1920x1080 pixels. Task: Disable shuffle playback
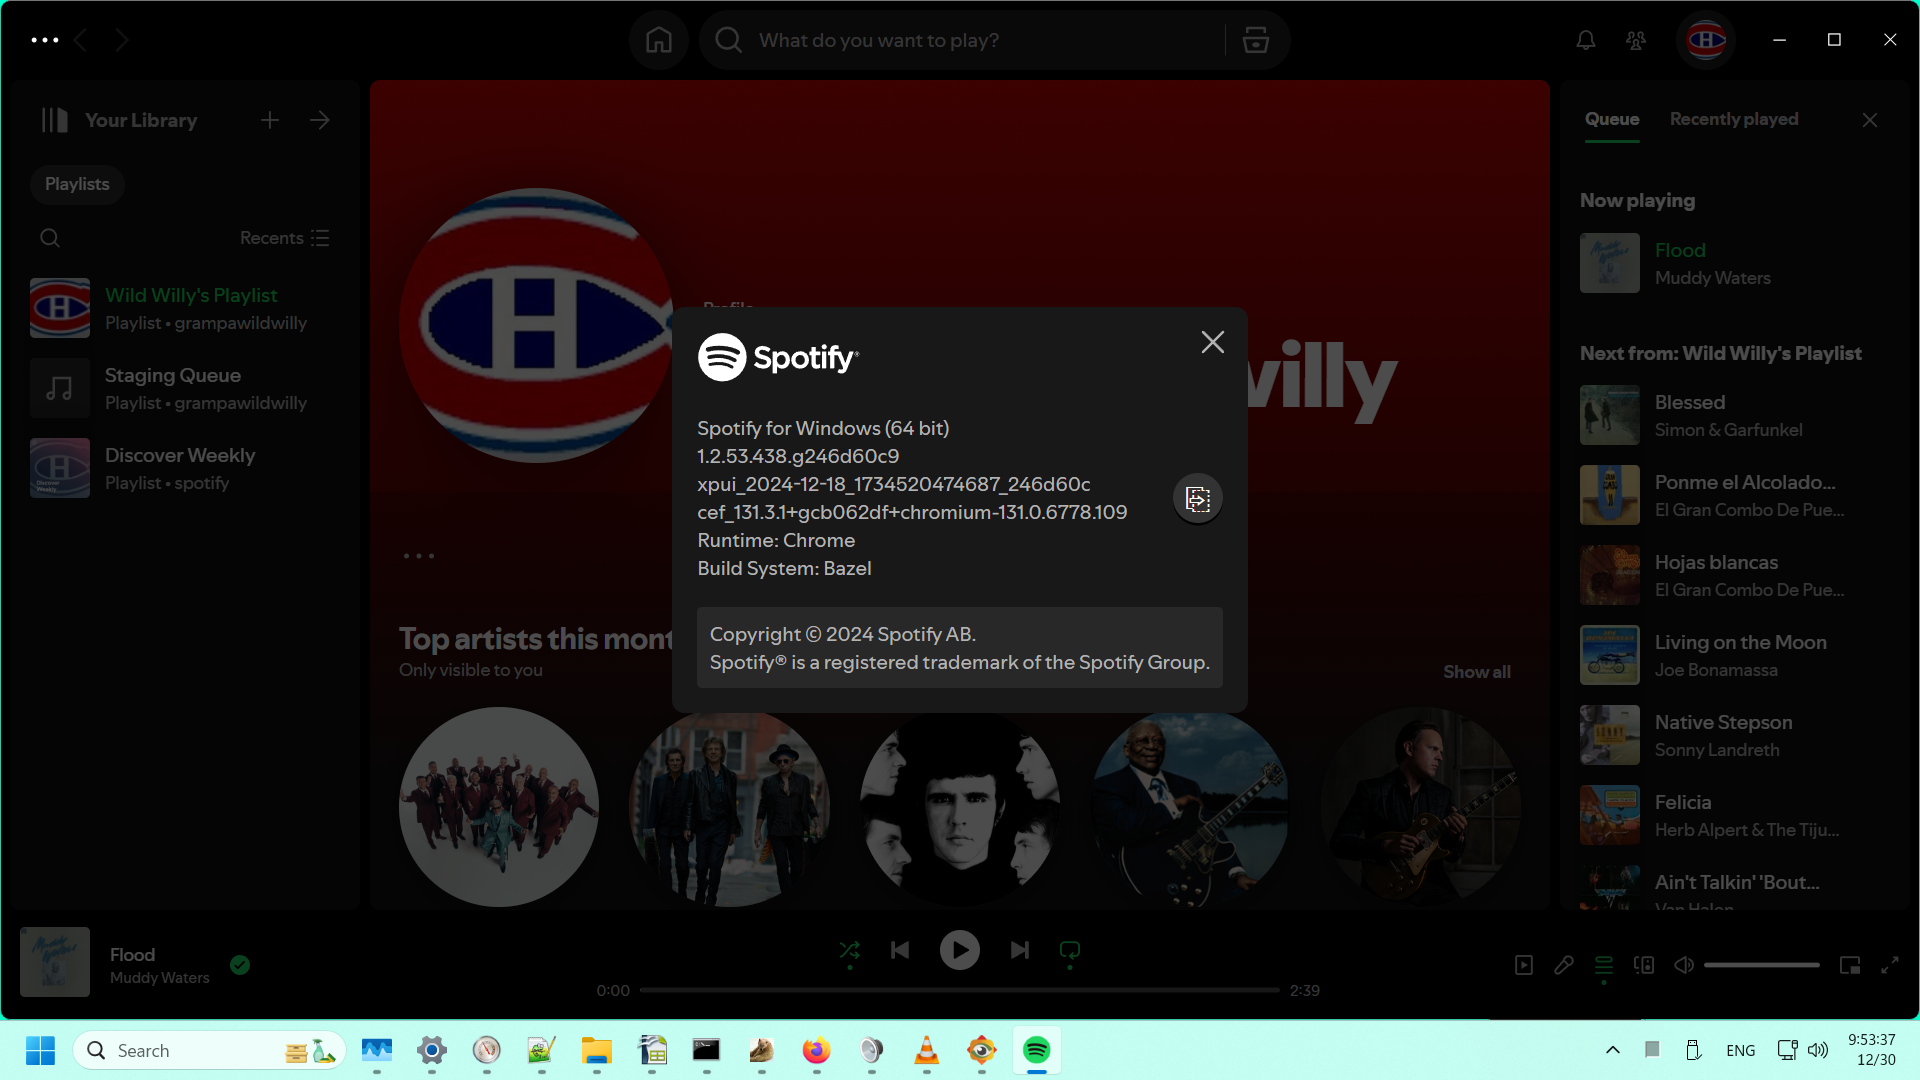pos(849,950)
